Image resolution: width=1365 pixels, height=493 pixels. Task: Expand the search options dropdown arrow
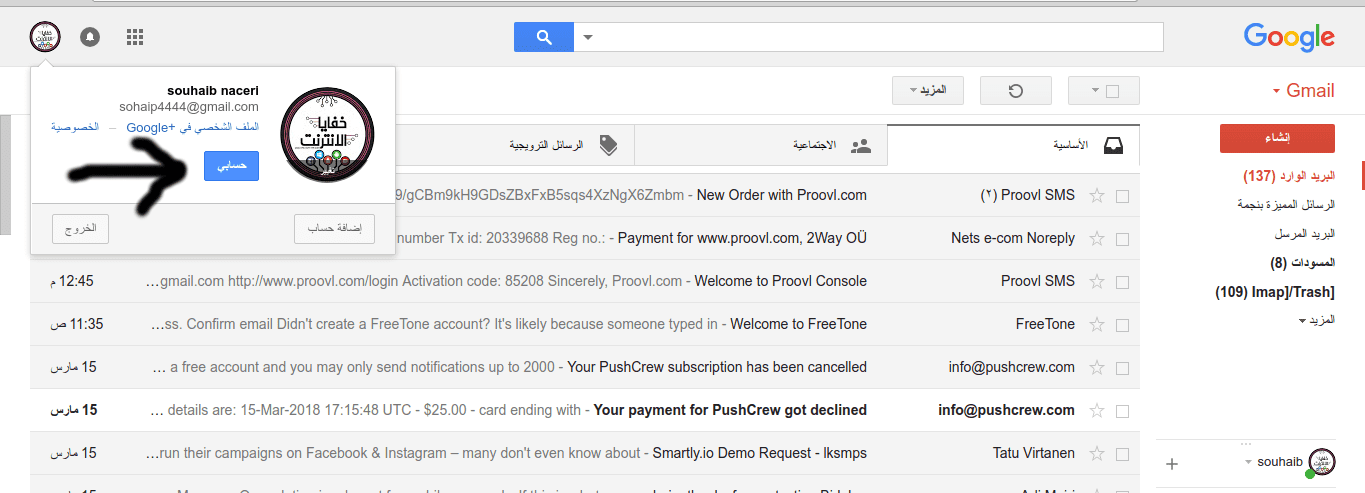pyautogui.click(x=588, y=37)
